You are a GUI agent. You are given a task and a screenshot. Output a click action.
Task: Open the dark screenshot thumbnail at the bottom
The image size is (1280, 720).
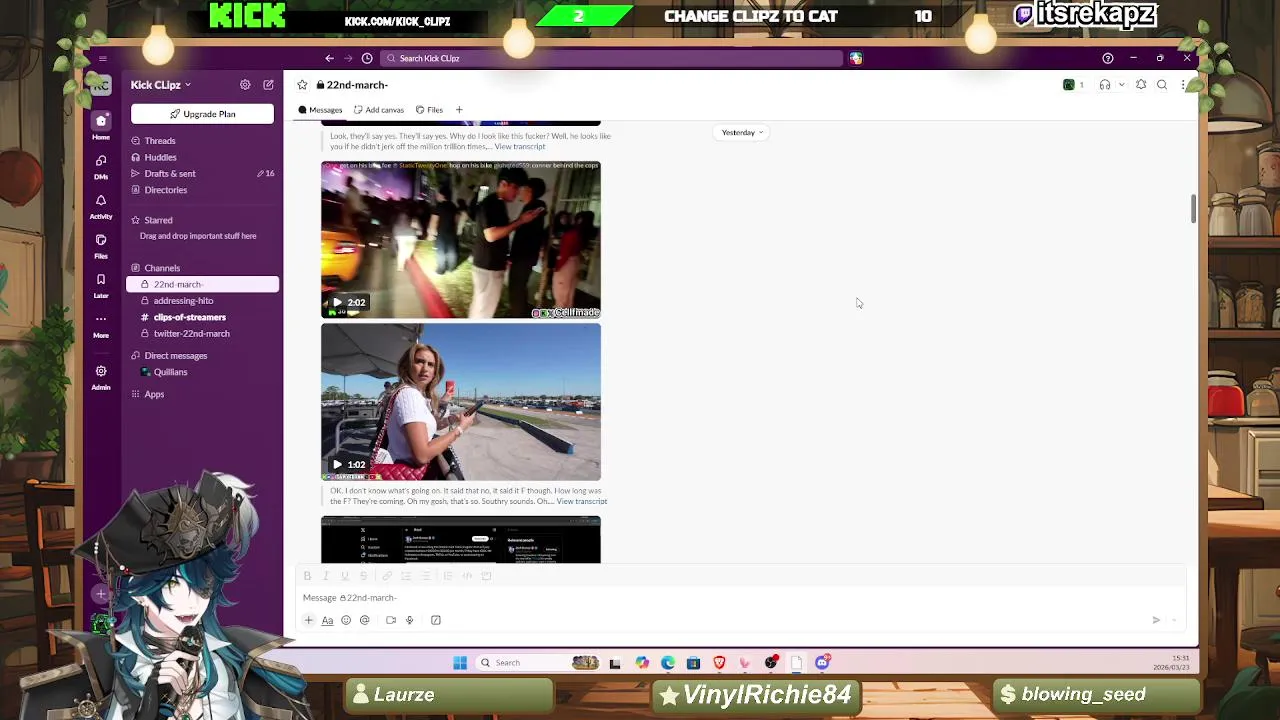[x=461, y=540]
